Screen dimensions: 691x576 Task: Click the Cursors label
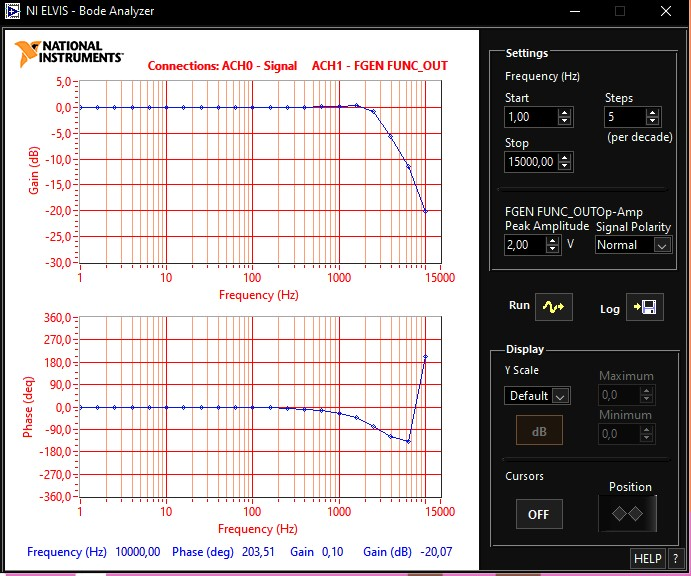pyautogui.click(x=524, y=476)
